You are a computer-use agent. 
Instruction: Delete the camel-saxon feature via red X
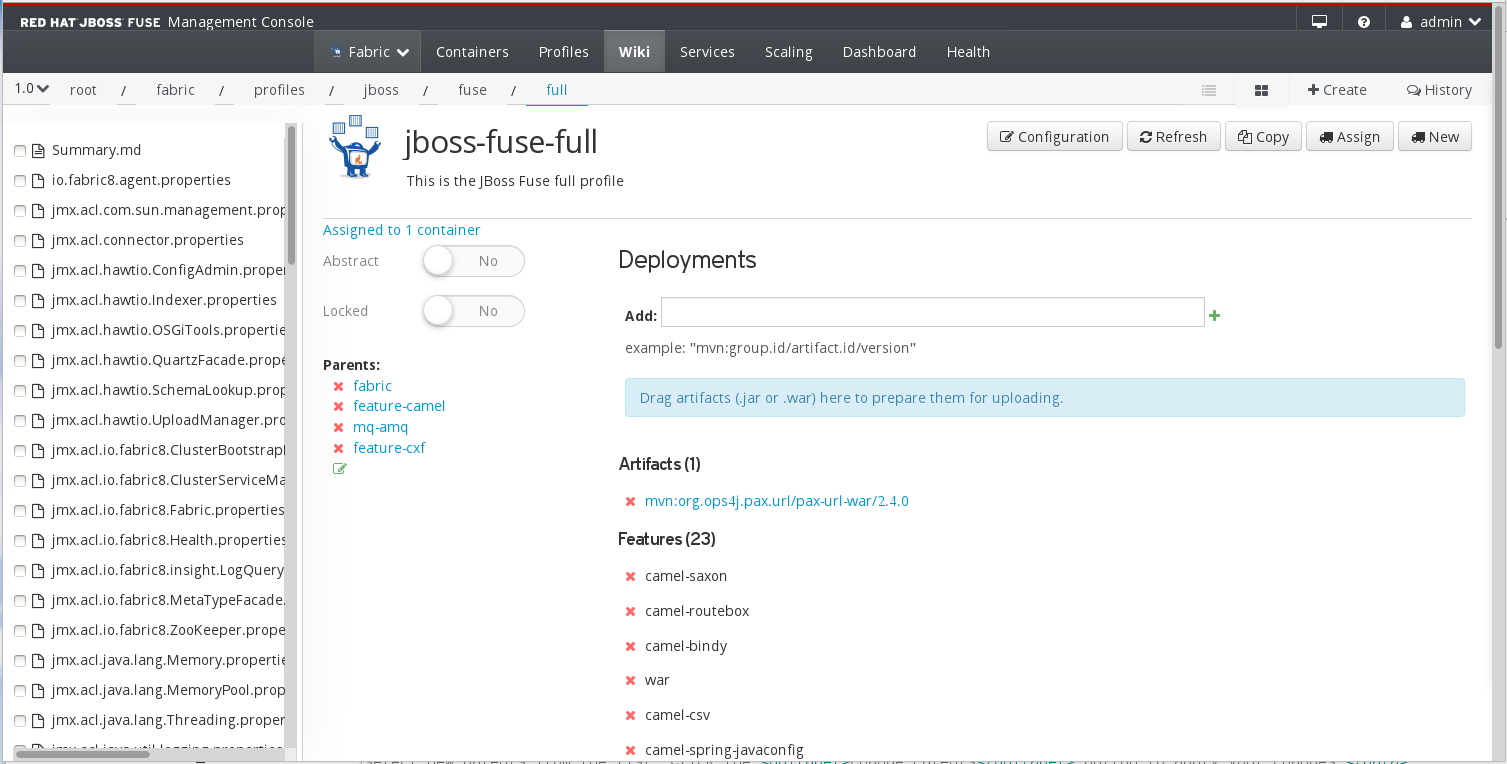tap(631, 576)
